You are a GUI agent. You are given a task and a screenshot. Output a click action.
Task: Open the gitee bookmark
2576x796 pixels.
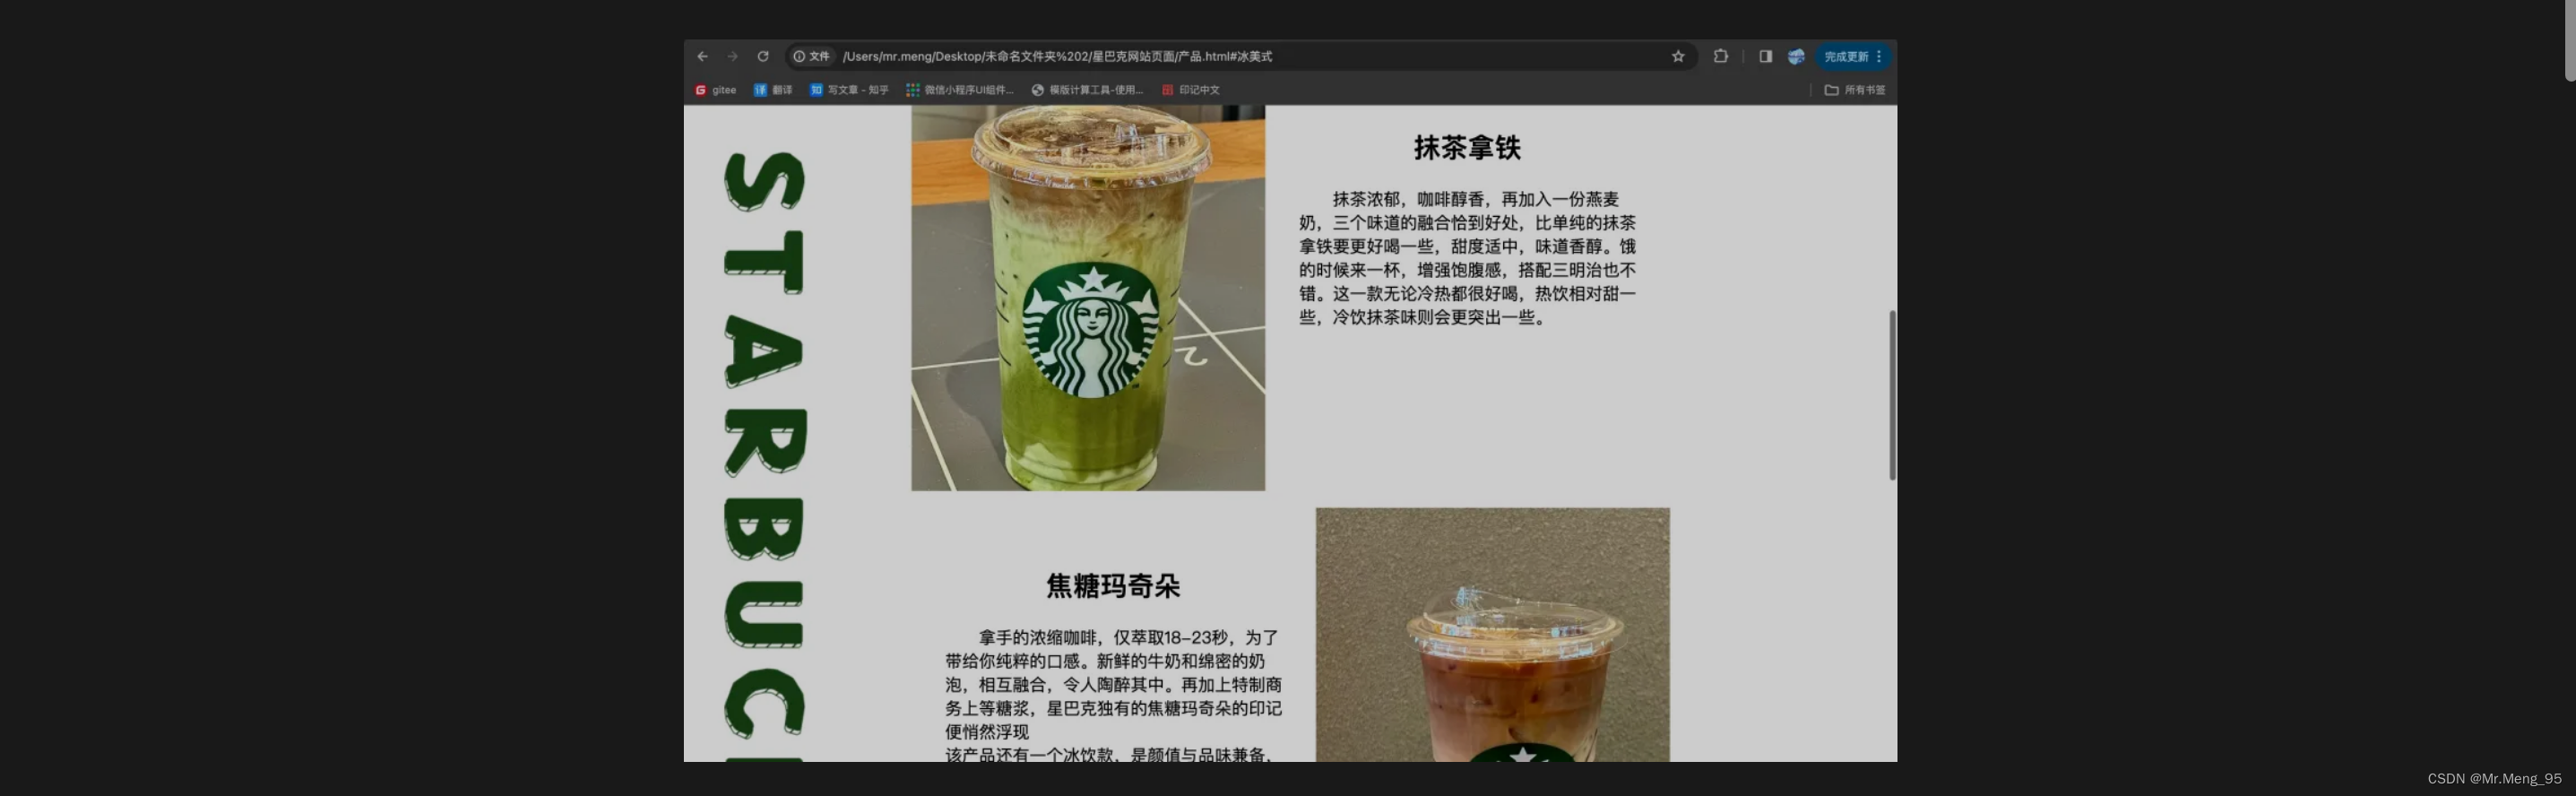point(716,90)
